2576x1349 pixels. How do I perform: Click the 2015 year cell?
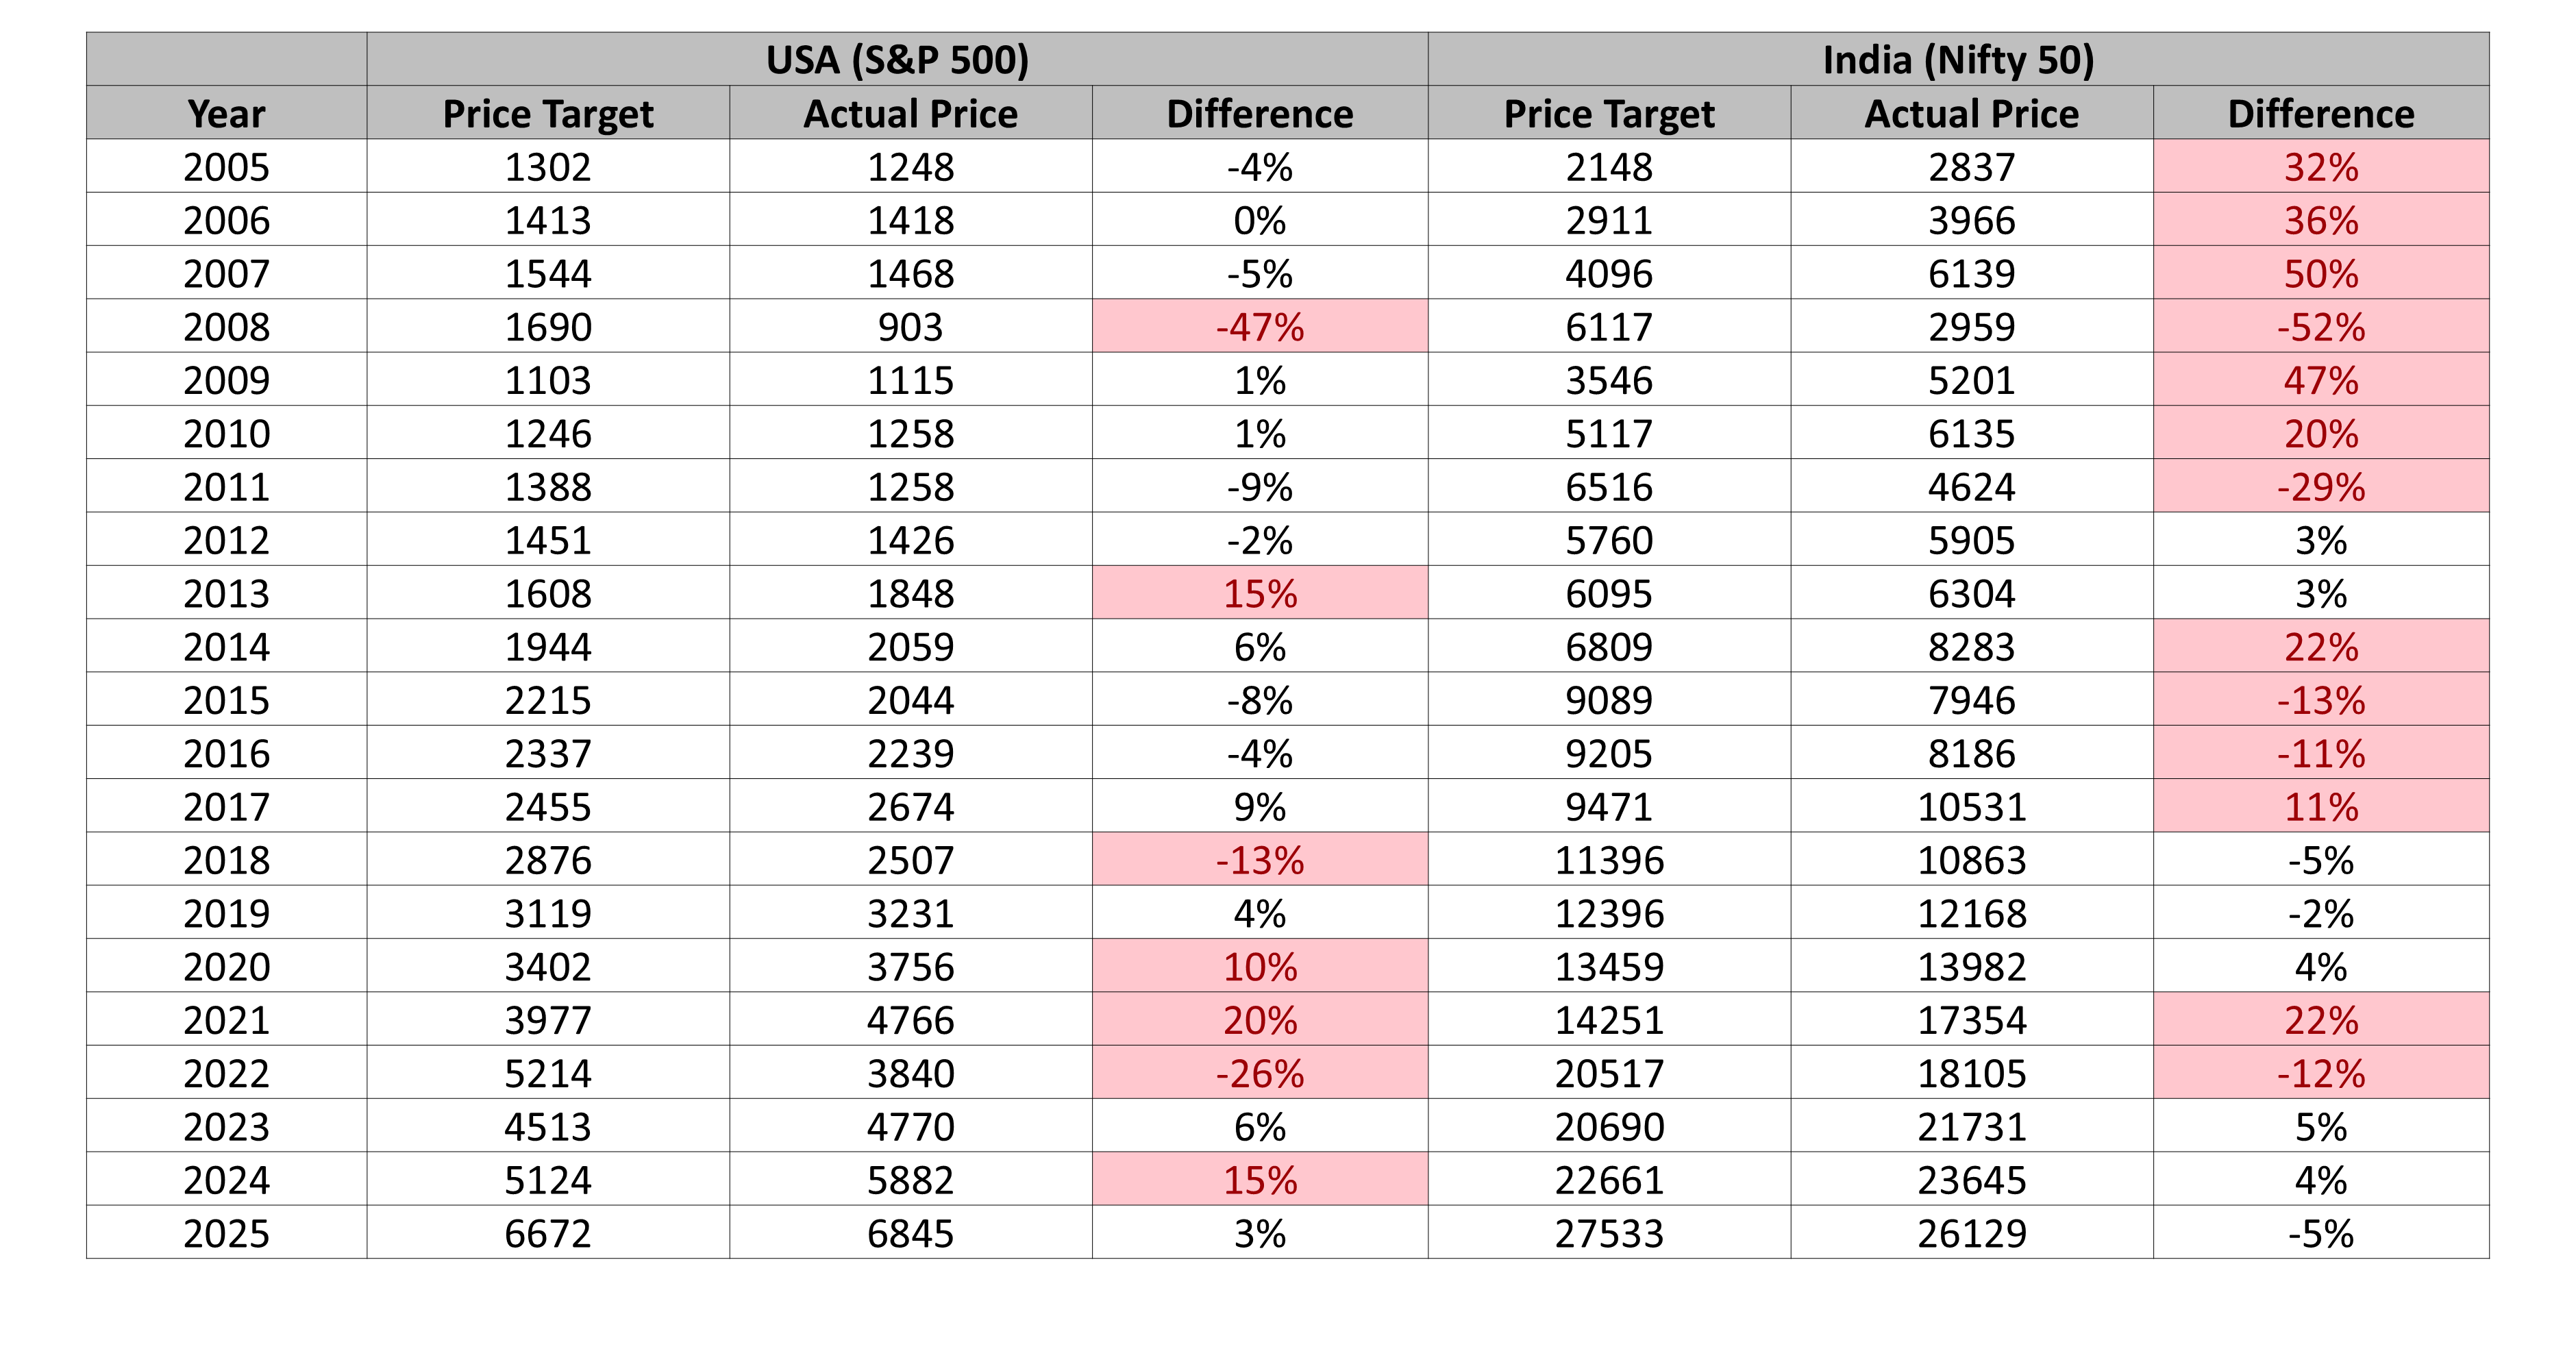click(226, 700)
